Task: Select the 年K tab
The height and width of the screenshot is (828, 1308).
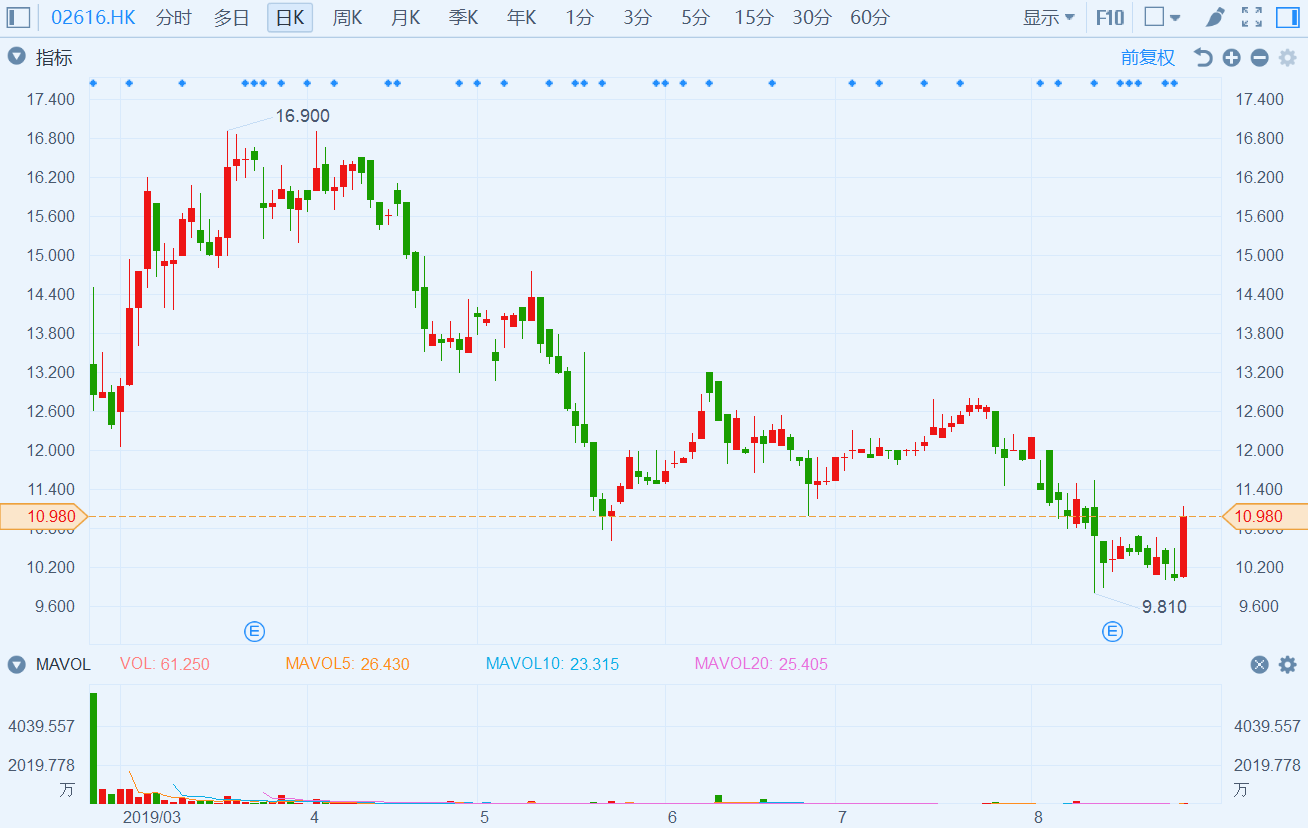Action: (x=521, y=17)
